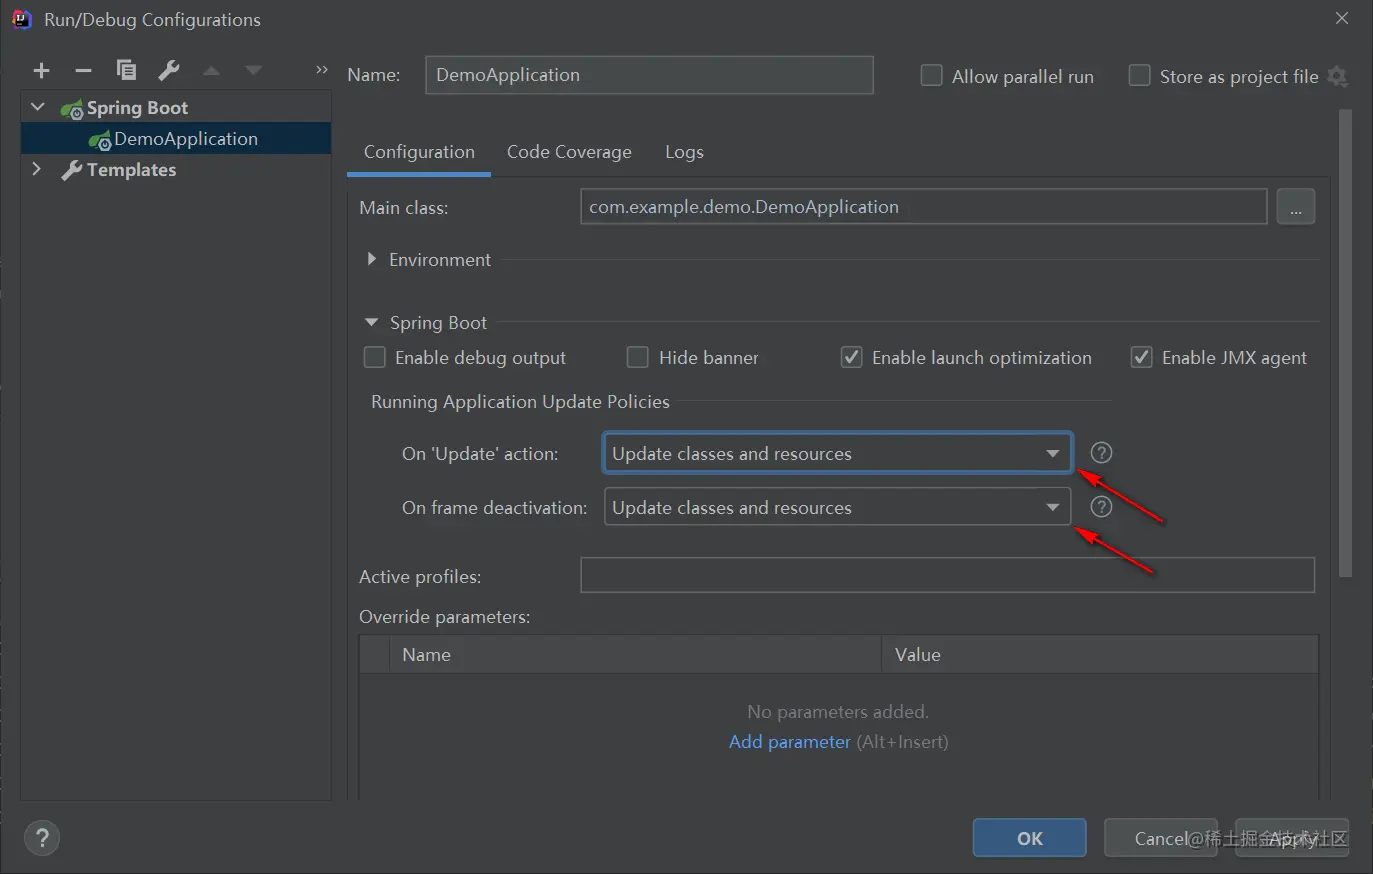Collapse the Spring Boot tree node
The image size is (1373, 874).
38,107
